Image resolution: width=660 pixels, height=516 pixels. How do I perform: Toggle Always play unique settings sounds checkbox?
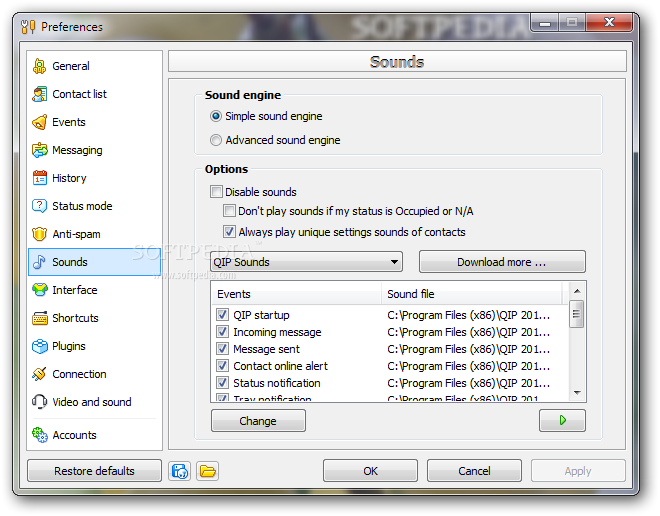click(x=229, y=232)
